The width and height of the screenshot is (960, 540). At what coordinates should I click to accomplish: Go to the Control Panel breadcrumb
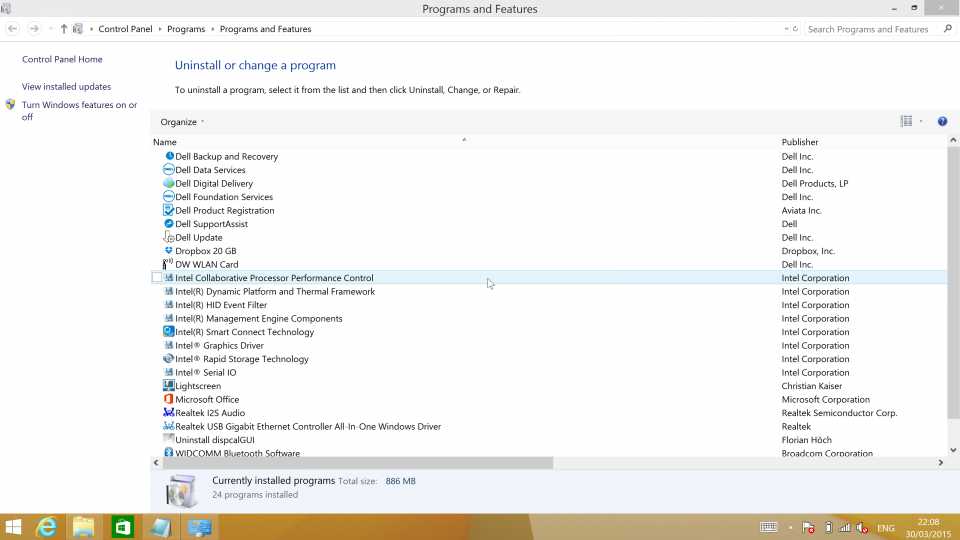coord(125,29)
